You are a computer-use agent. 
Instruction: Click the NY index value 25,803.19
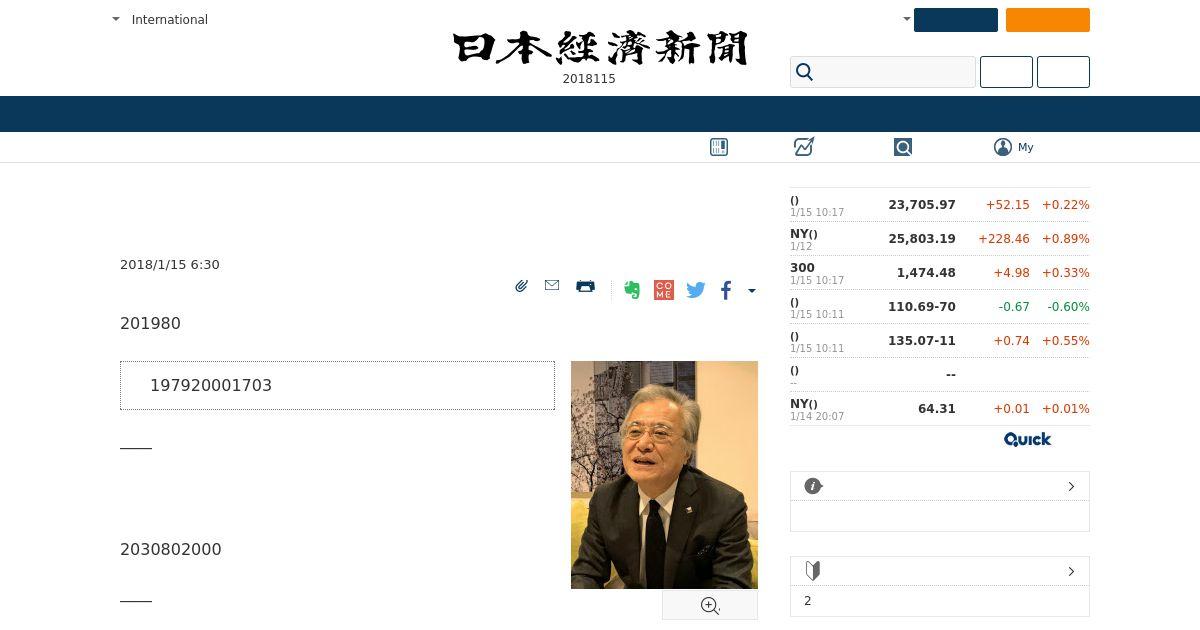coord(922,239)
